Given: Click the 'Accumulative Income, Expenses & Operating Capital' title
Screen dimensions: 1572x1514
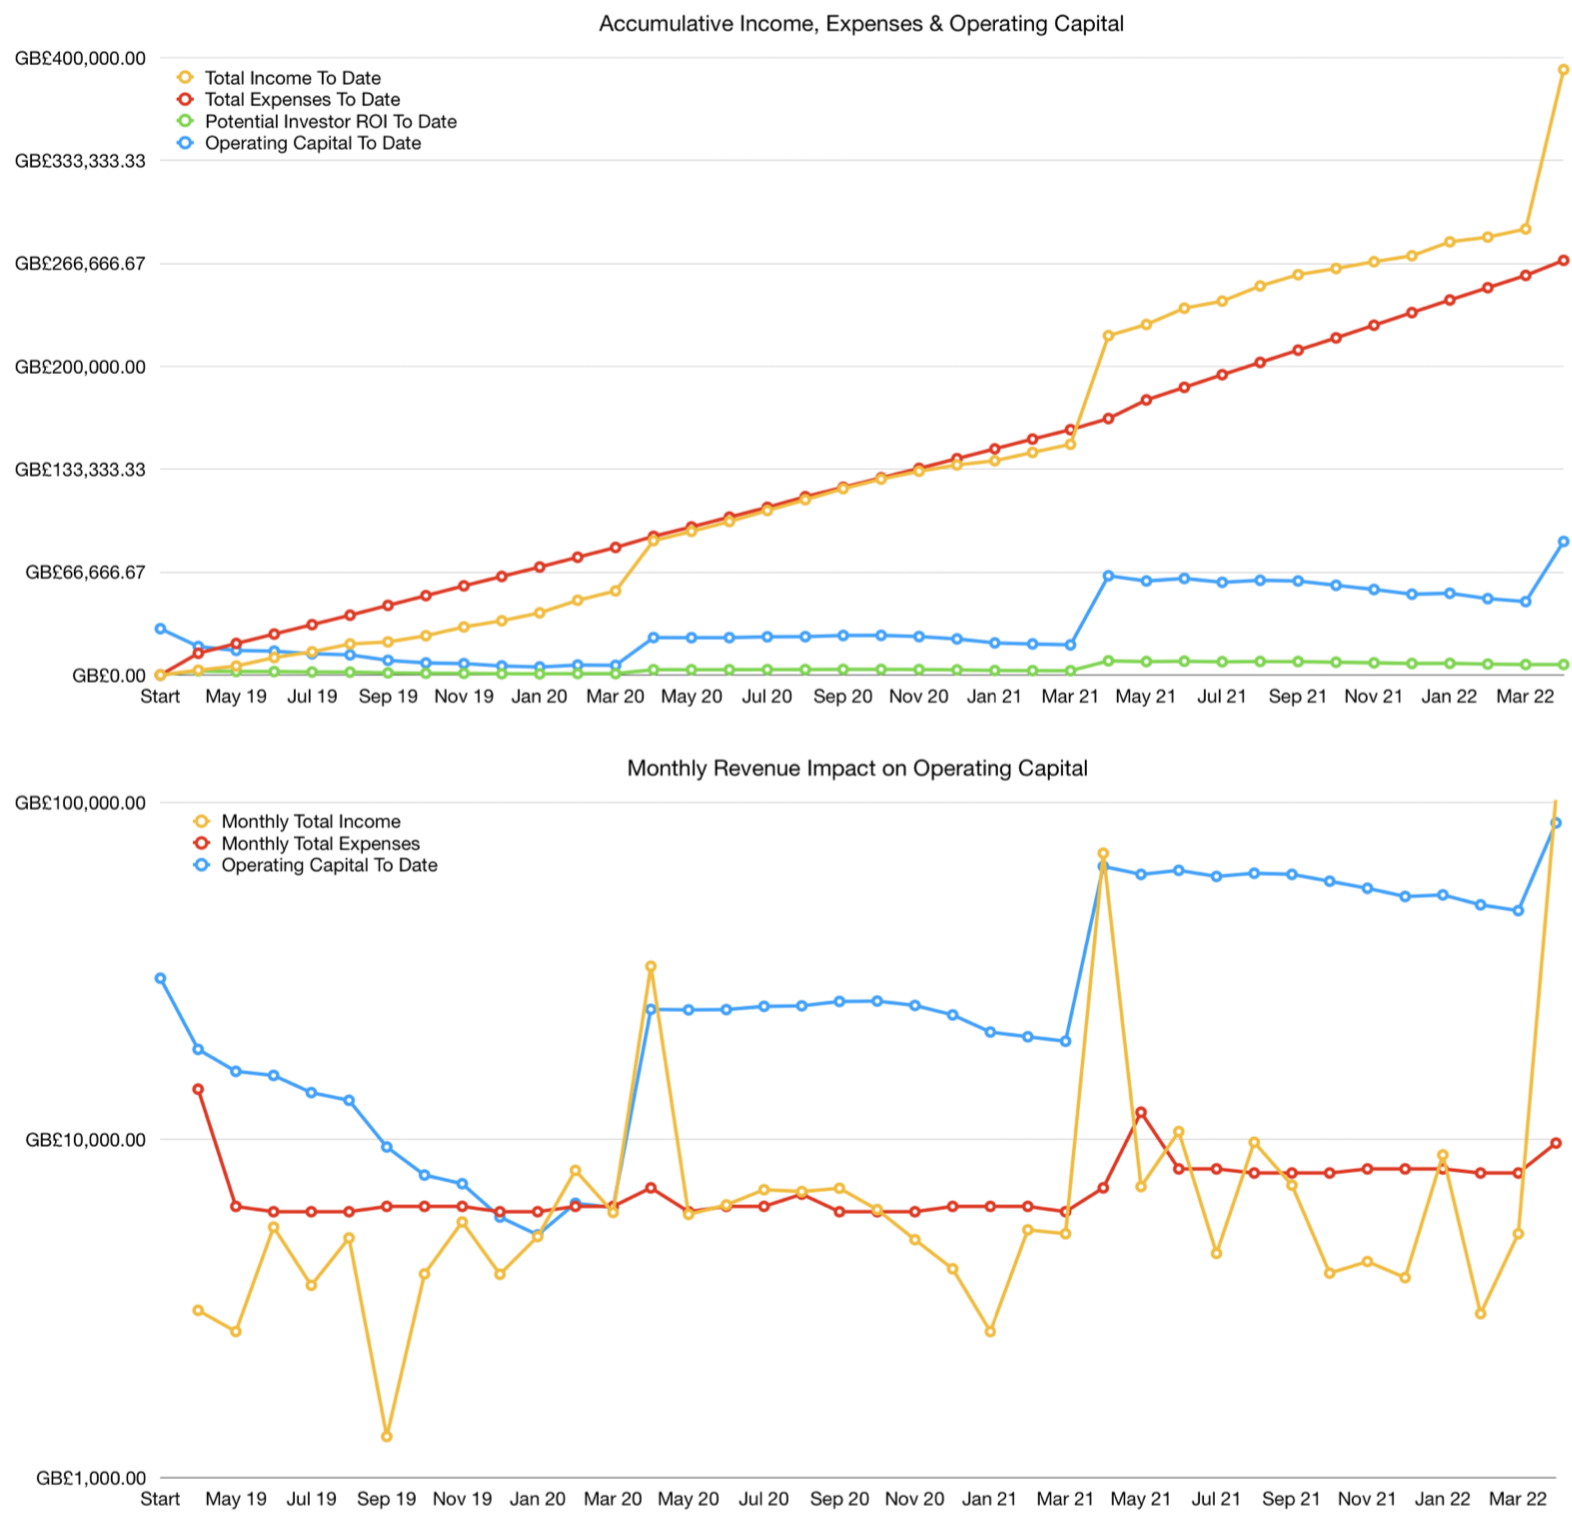Looking at the screenshot, I should click(860, 24).
